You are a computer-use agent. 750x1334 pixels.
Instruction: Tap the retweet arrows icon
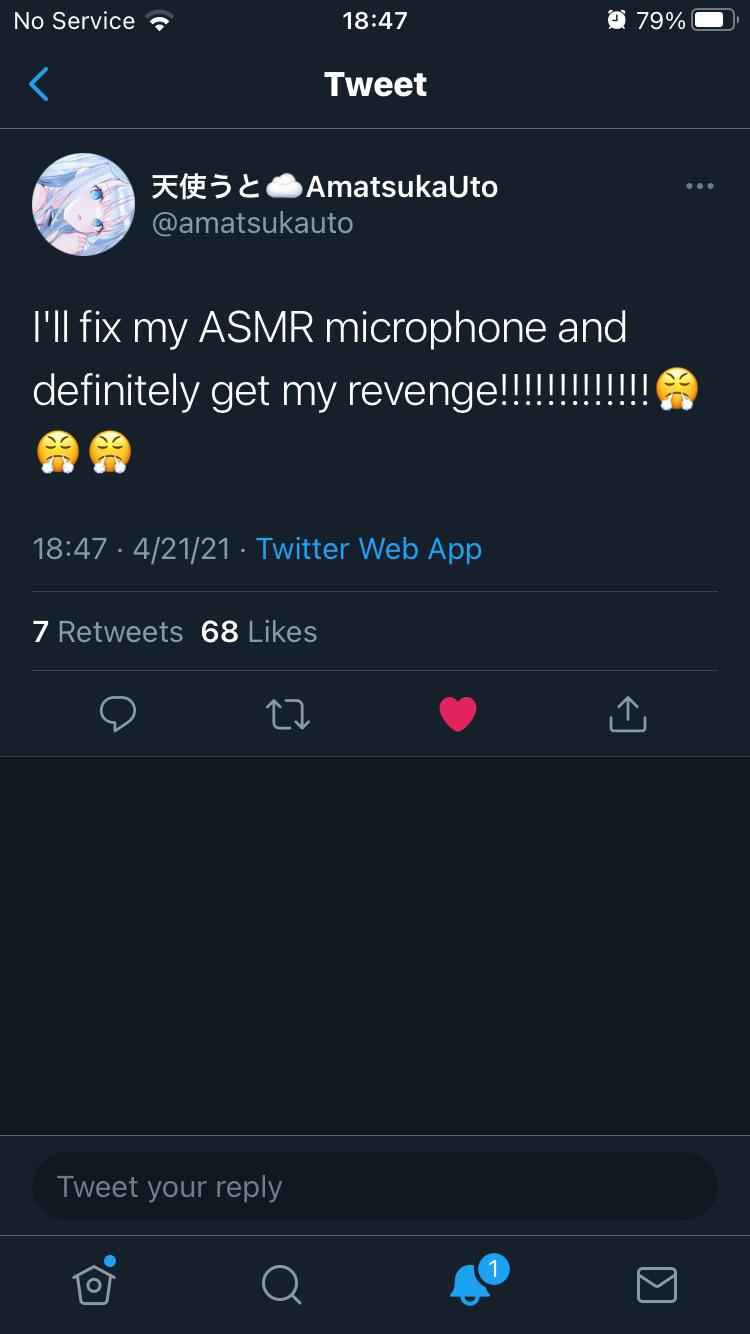click(288, 714)
